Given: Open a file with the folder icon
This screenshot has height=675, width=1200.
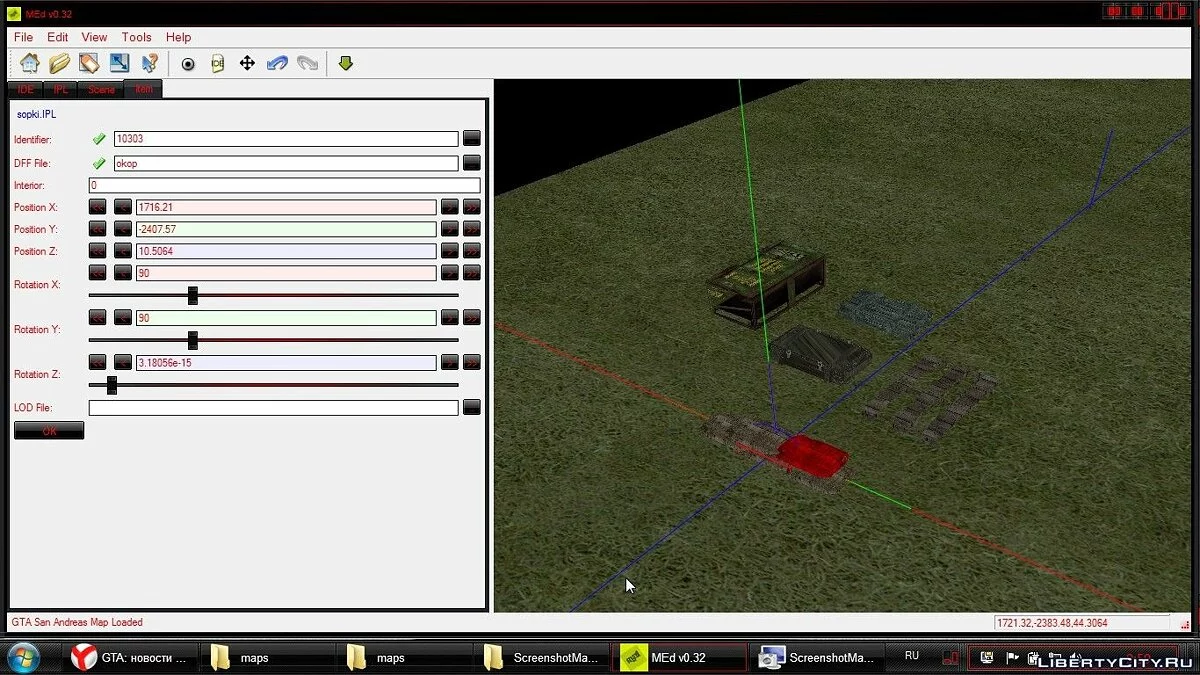Looking at the screenshot, I should click(x=60, y=63).
